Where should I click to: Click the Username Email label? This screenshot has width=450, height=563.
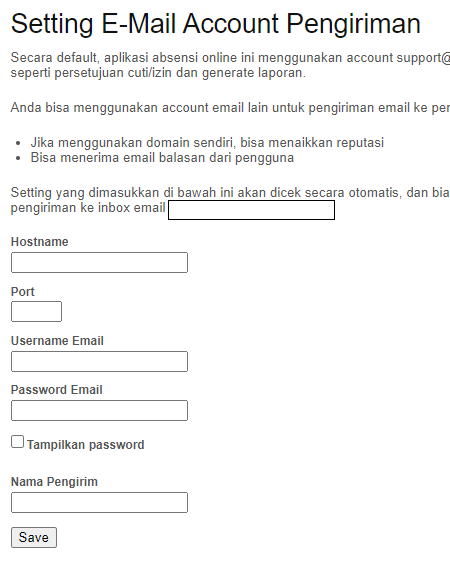pyautogui.click(x=57, y=341)
